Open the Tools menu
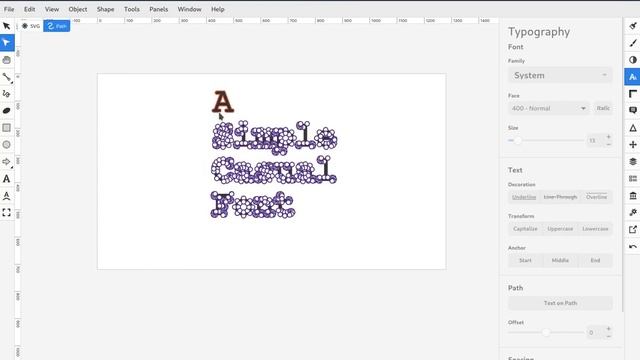This screenshot has width=640, height=360. [131, 9]
